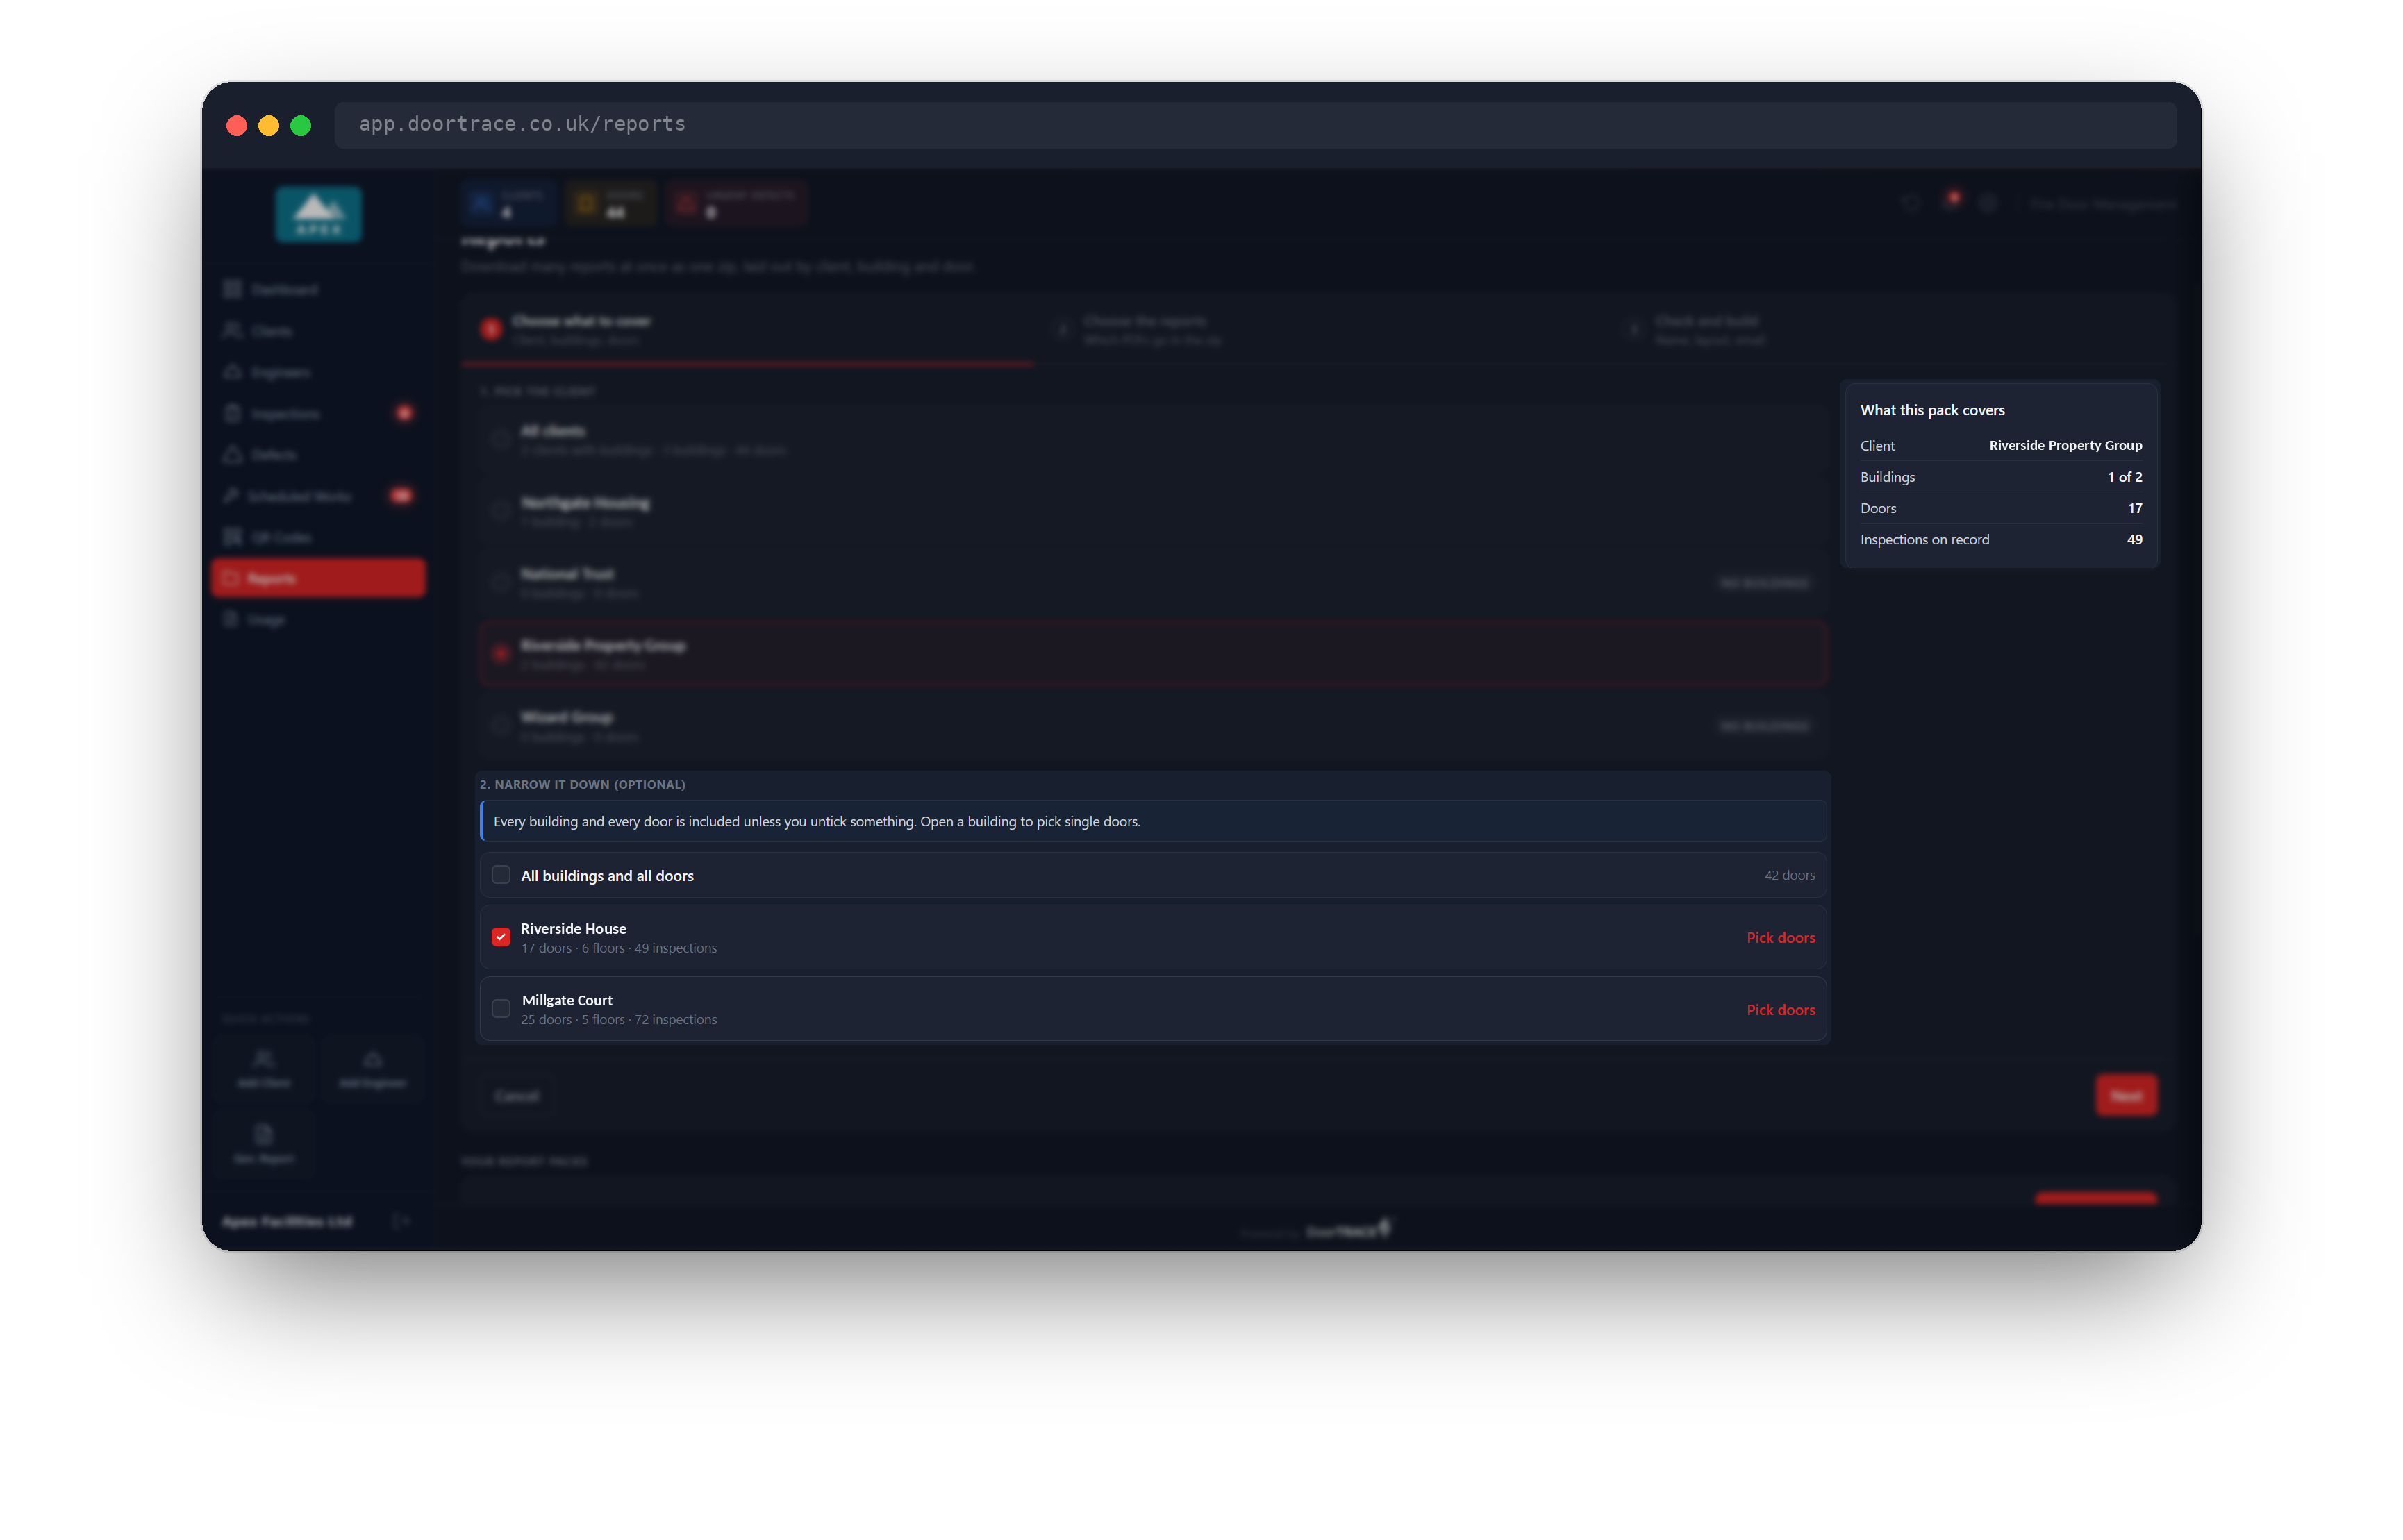
Task: Tick the Millgate Court checkbox
Action: tap(501, 1008)
